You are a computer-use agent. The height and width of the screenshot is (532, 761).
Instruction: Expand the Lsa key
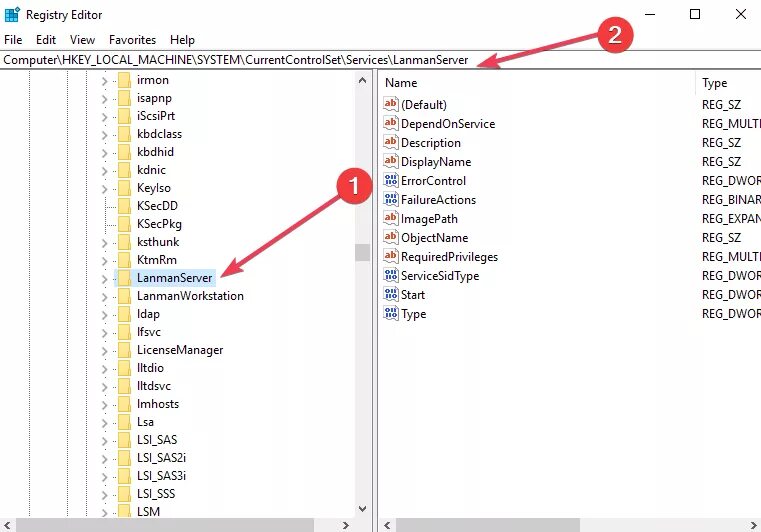pyautogui.click(x=104, y=422)
